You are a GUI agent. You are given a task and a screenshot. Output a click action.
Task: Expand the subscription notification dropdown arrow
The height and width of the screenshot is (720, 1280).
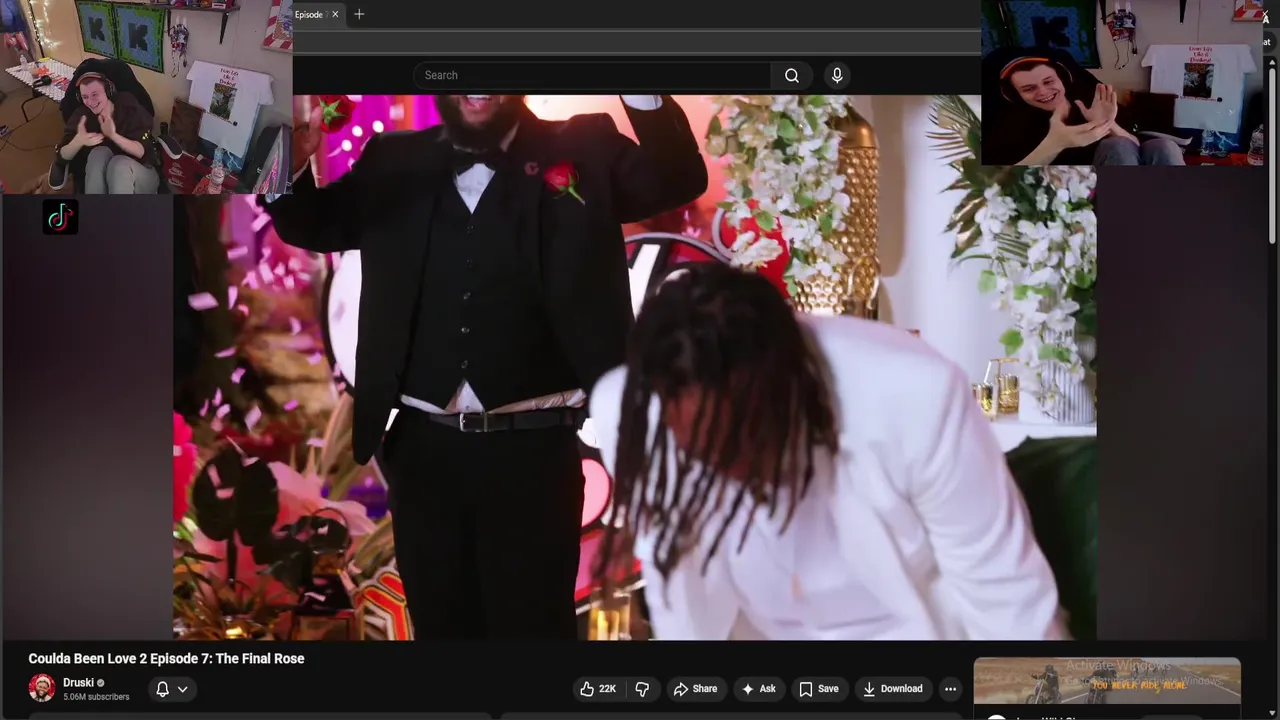(183, 689)
